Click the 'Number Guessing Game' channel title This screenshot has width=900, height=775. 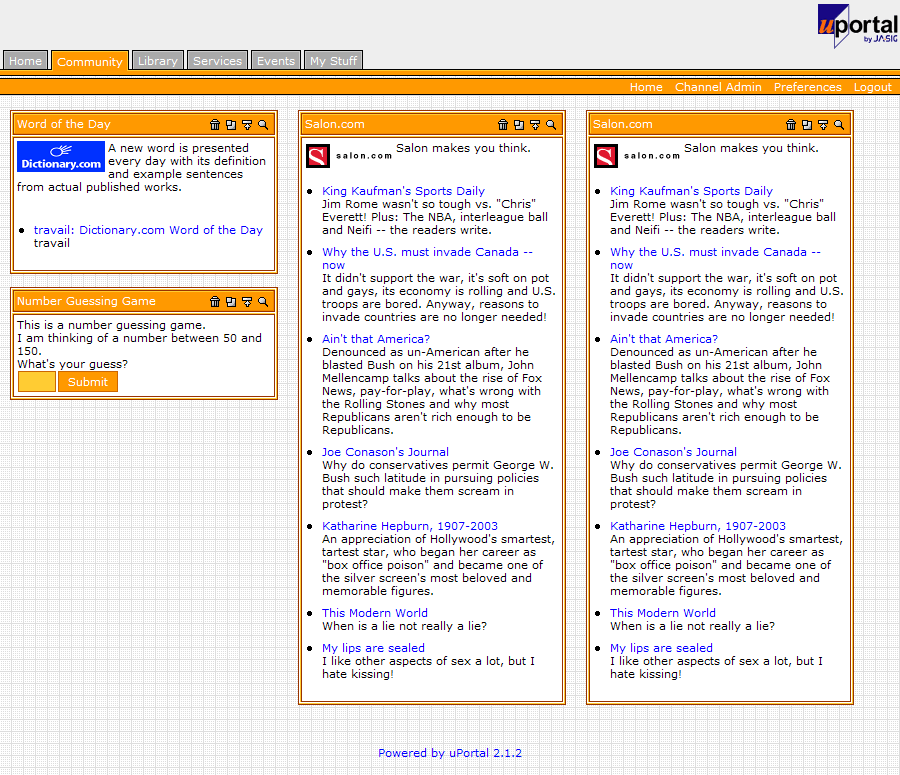click(x=86, y=301)
